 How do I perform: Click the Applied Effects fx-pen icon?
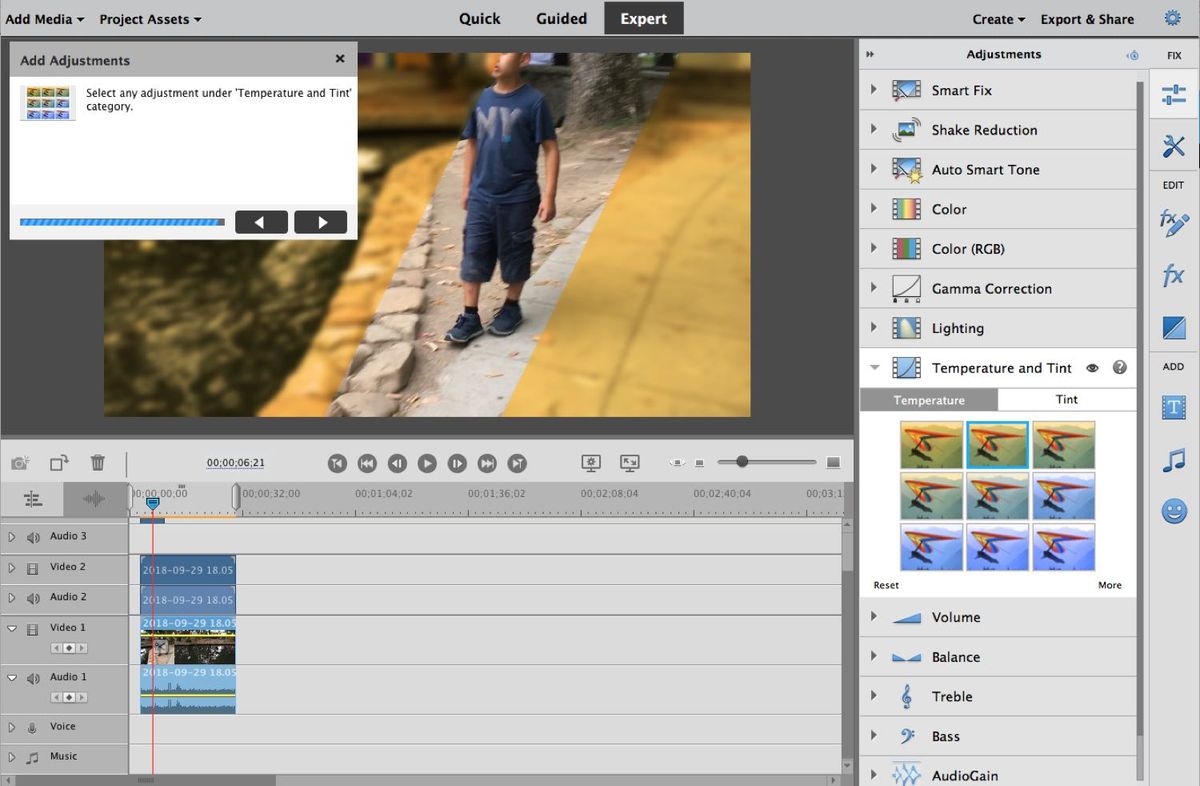(1174, 223)
